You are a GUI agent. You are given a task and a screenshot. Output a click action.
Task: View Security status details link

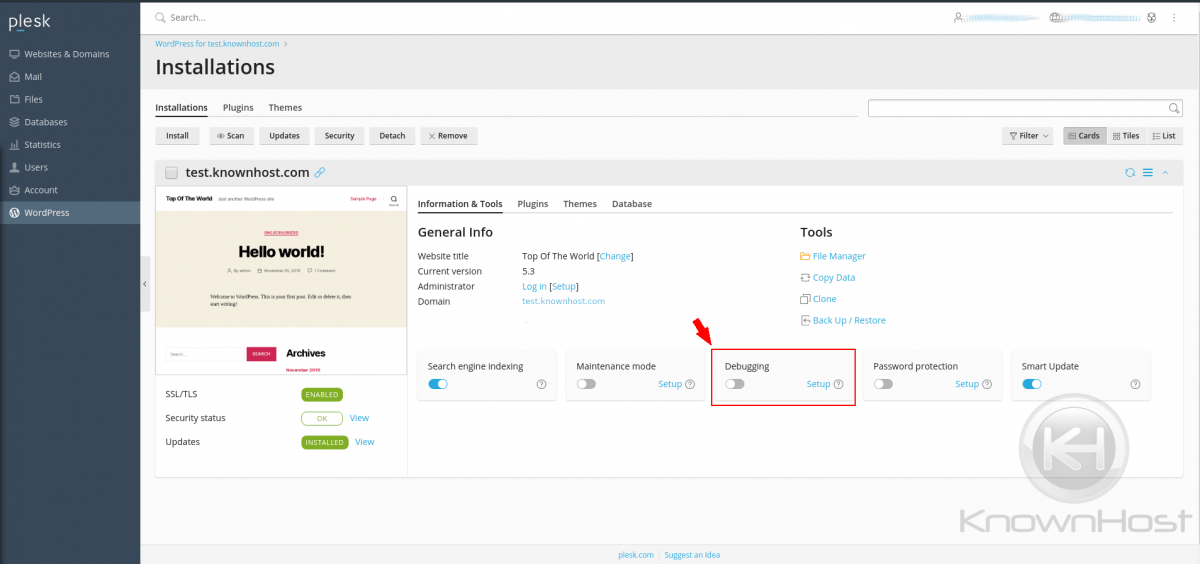point(359,418)
